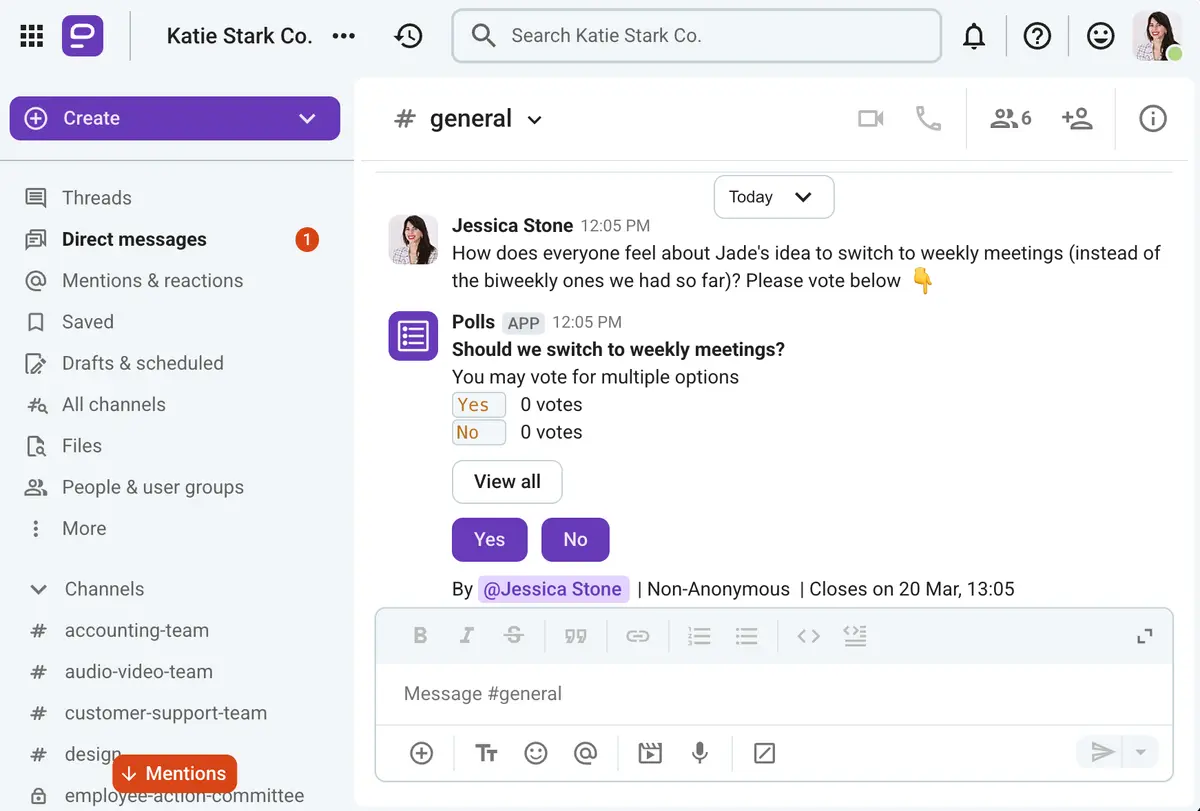The height and width of the screenshot is (811, 1200).
Task: Start an audio call with phone icon
Action: 928,119
